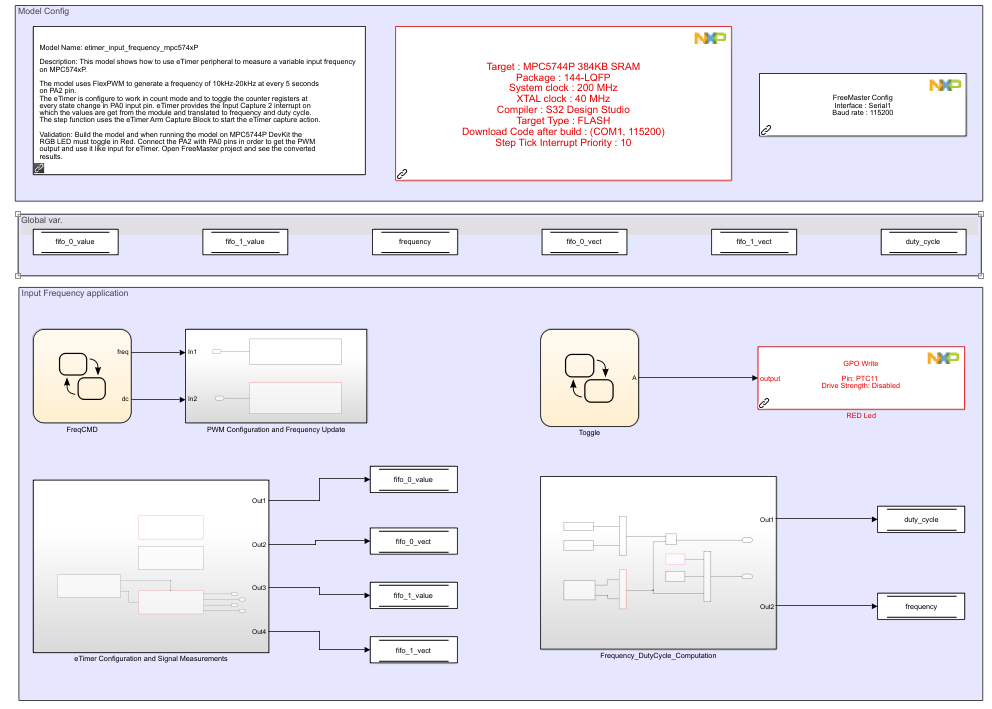Click the 'Download Code after build' text line
992x709 pixels.
click(563, 132)
